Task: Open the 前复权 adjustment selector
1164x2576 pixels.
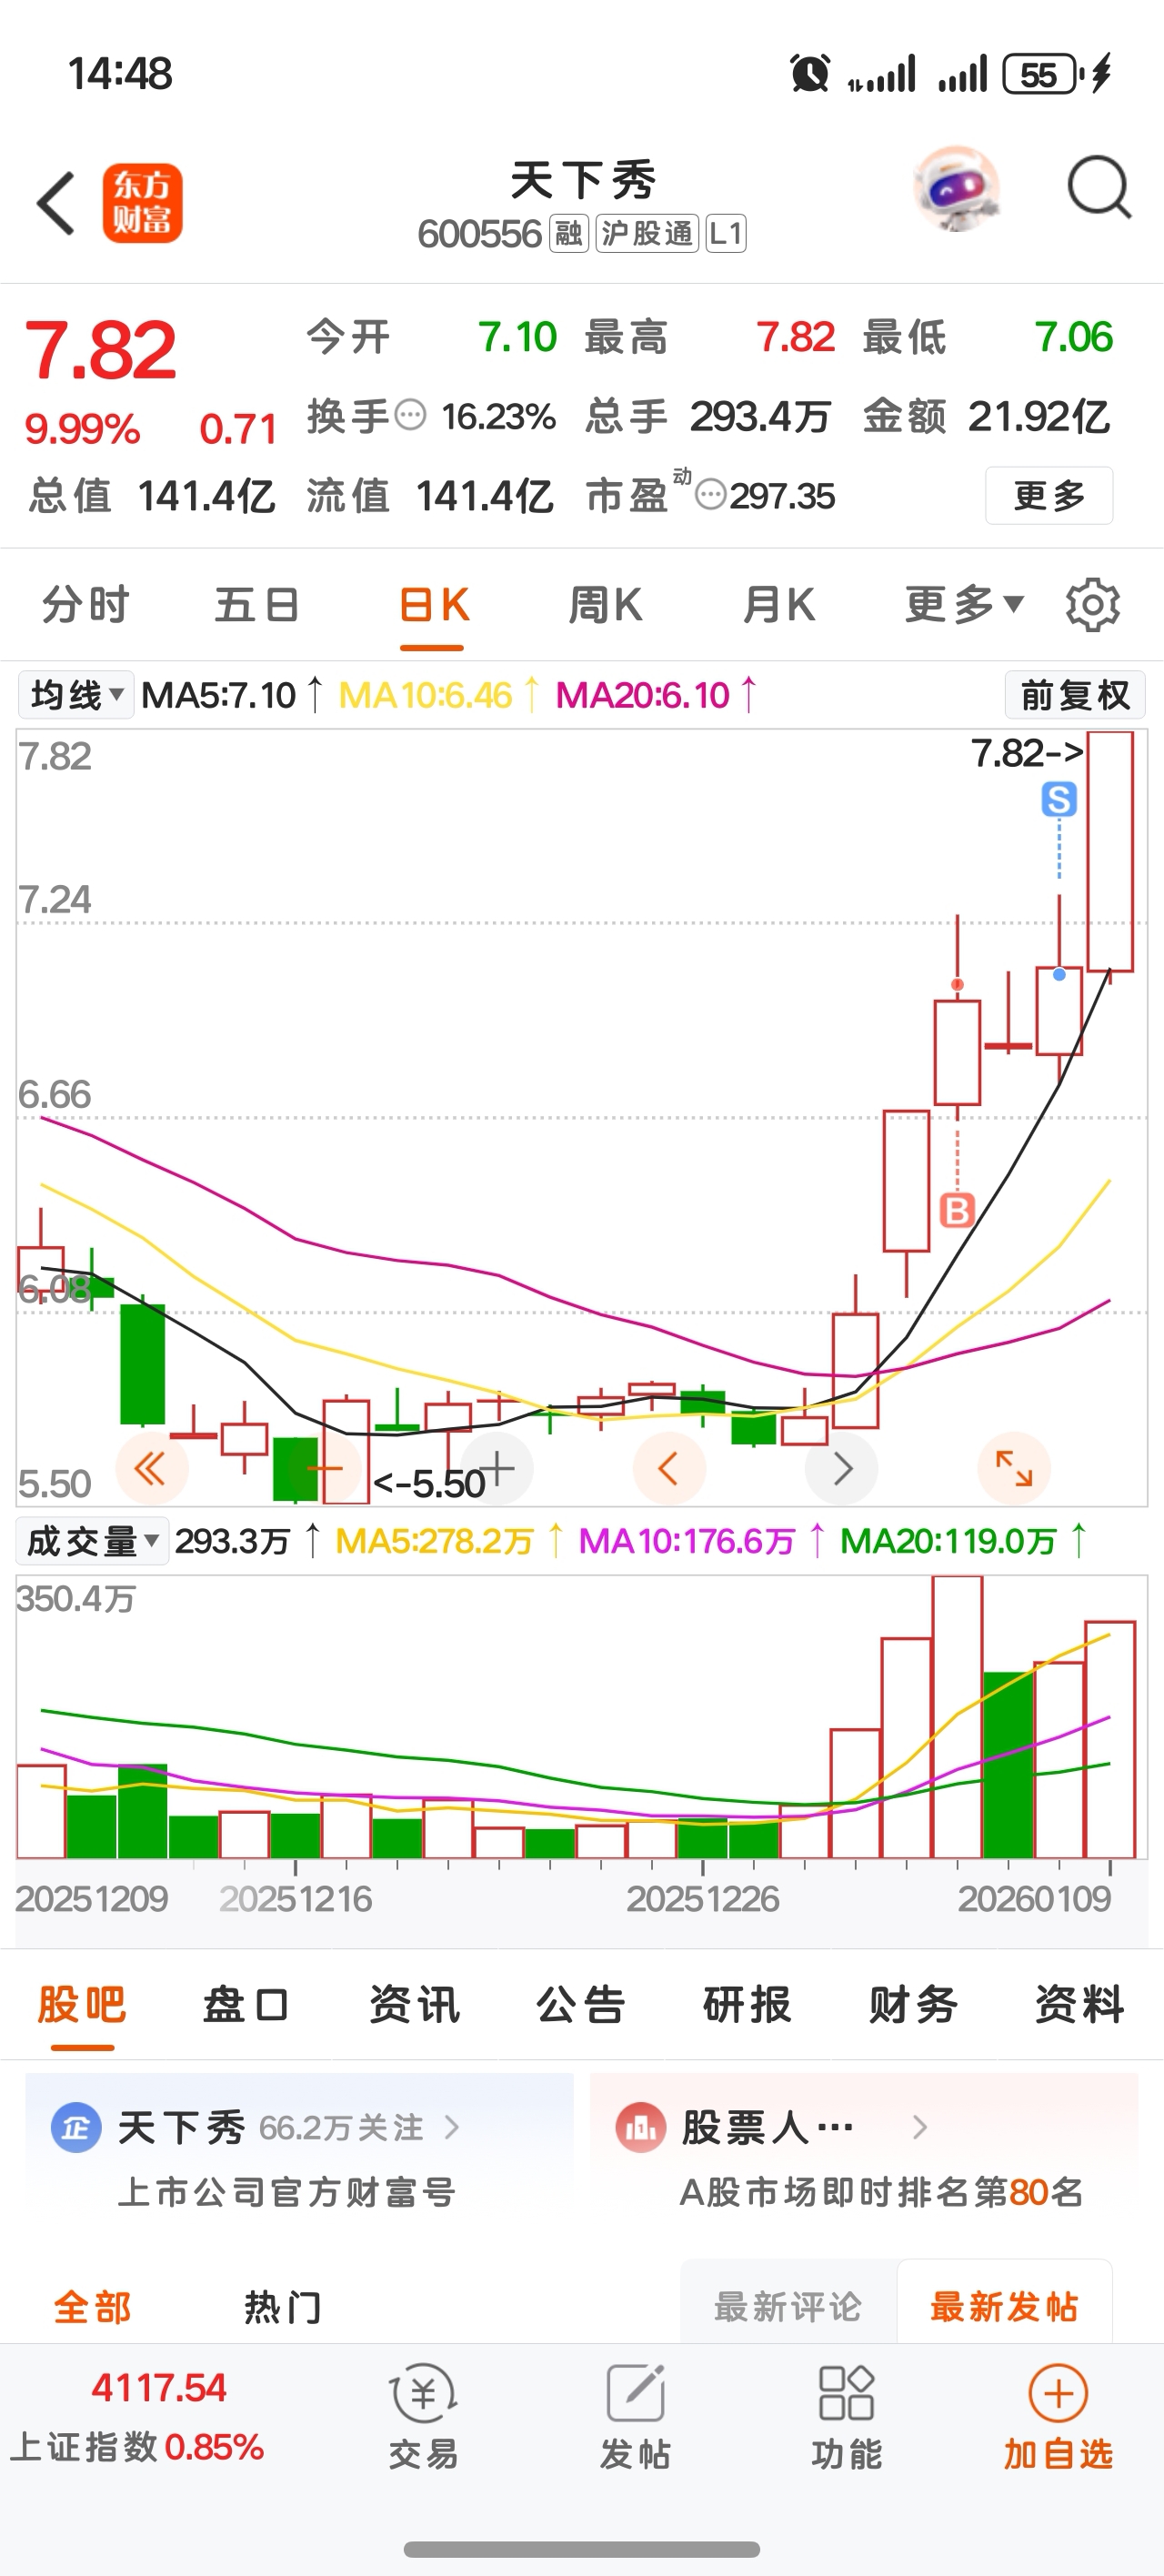Action: pyautogui.click(x=1075, y=694)
